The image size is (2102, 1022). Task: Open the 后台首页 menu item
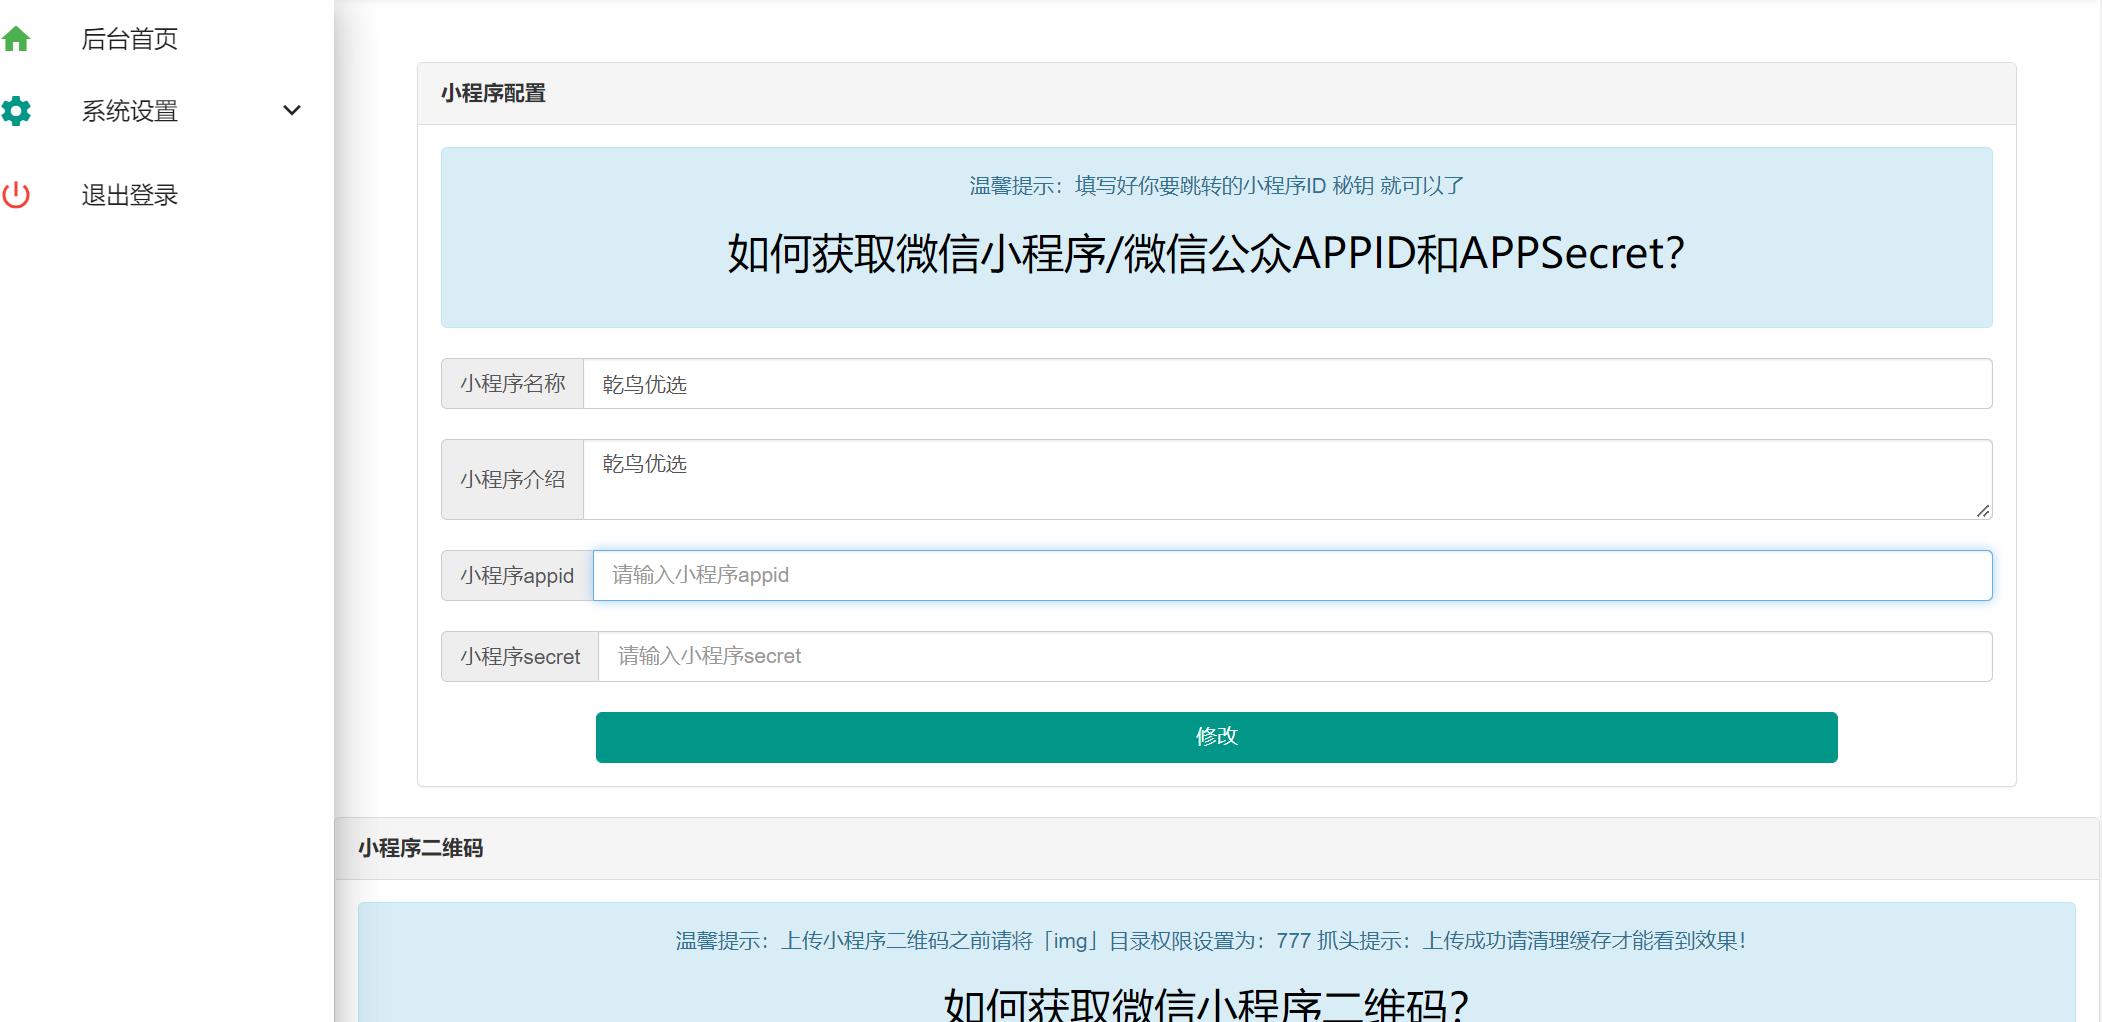[x=129, y=39]
